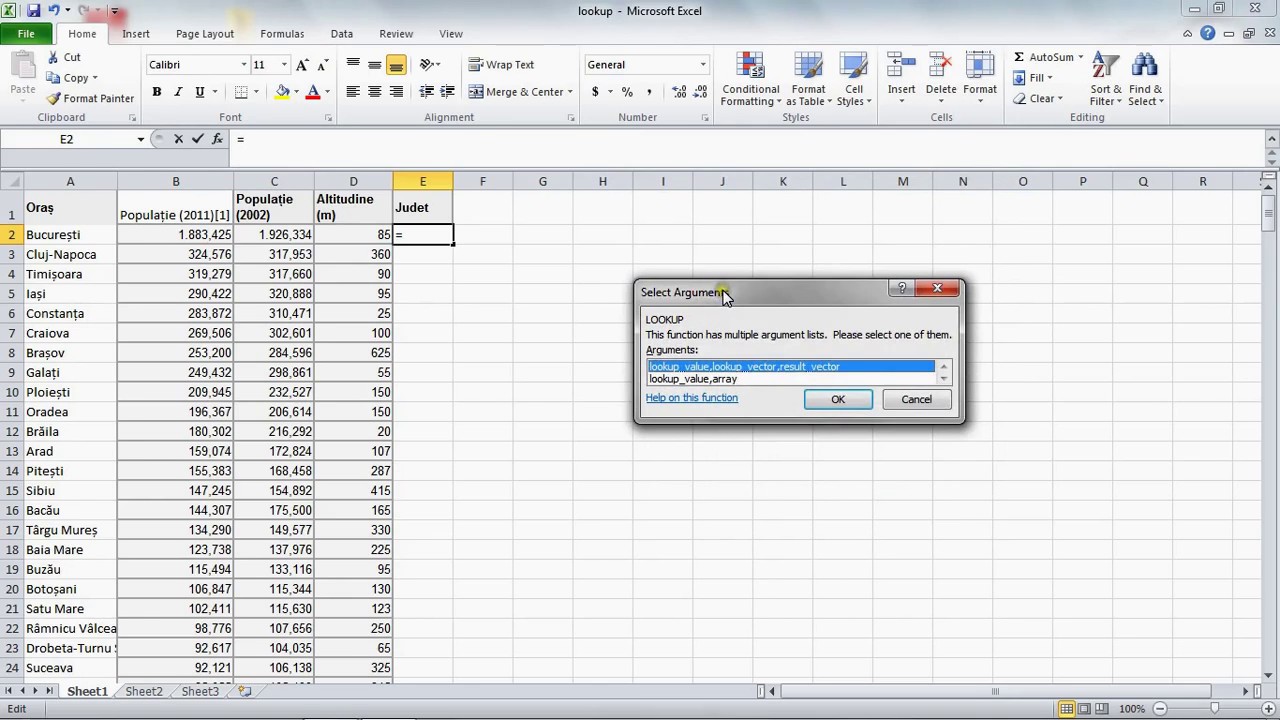Viewport: 1280px width, 720px height.
Task: Switch to Sheet2 tab
Action: (x=144, y=691)
